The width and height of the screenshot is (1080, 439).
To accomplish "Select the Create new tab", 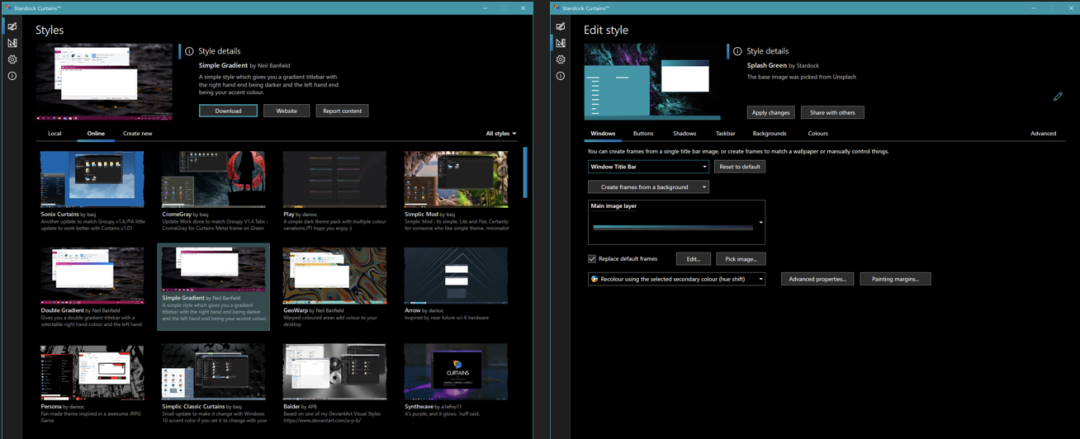I will click(x=137, y=133).
